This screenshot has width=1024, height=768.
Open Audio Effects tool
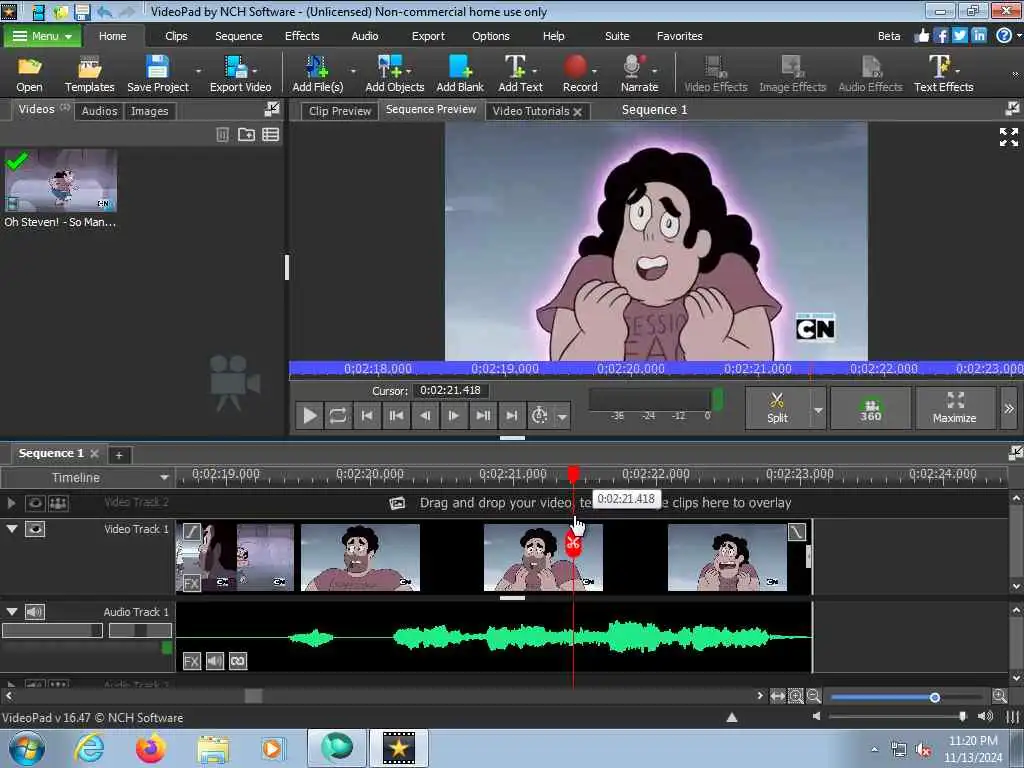pyautogui.click(x=870, y=74)
